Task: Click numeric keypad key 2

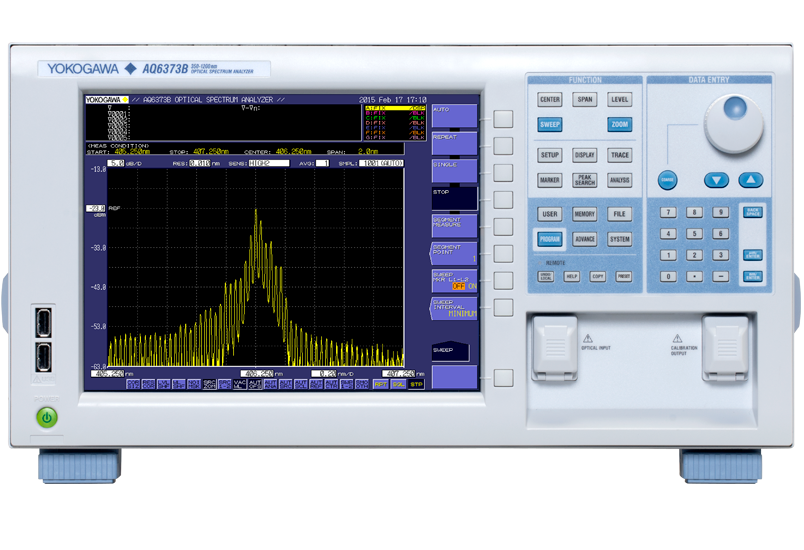Action: tap(694, 255)
